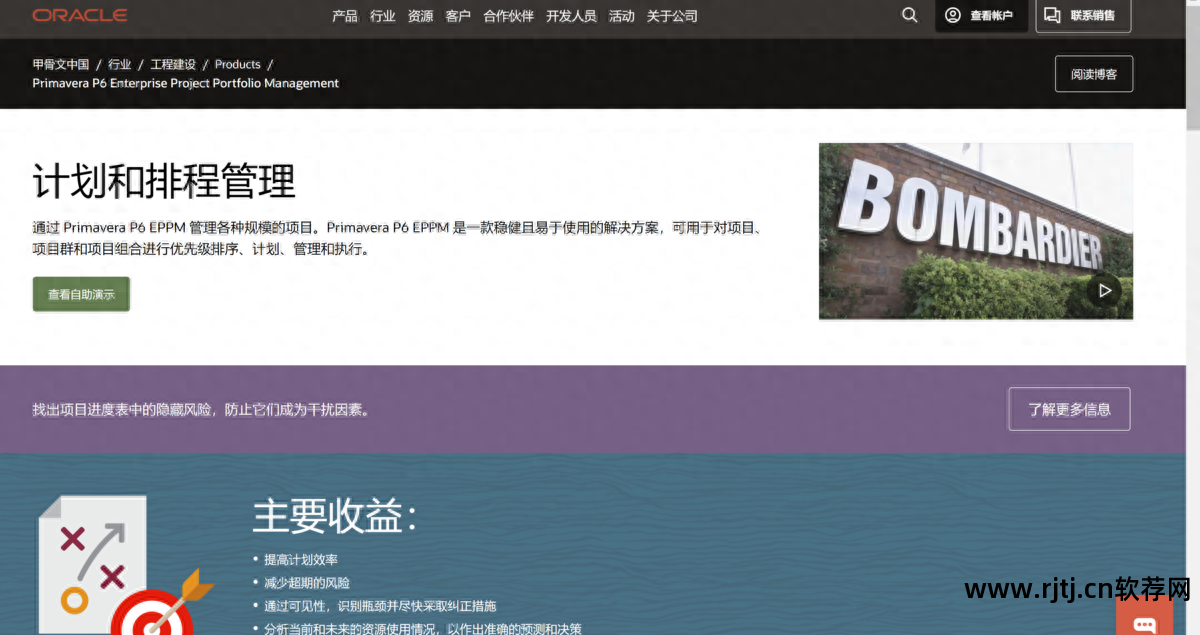The width and height of the screenshot is (1200, 635).
Task: Open the 产品 menu
Action: tap(344, 15)
